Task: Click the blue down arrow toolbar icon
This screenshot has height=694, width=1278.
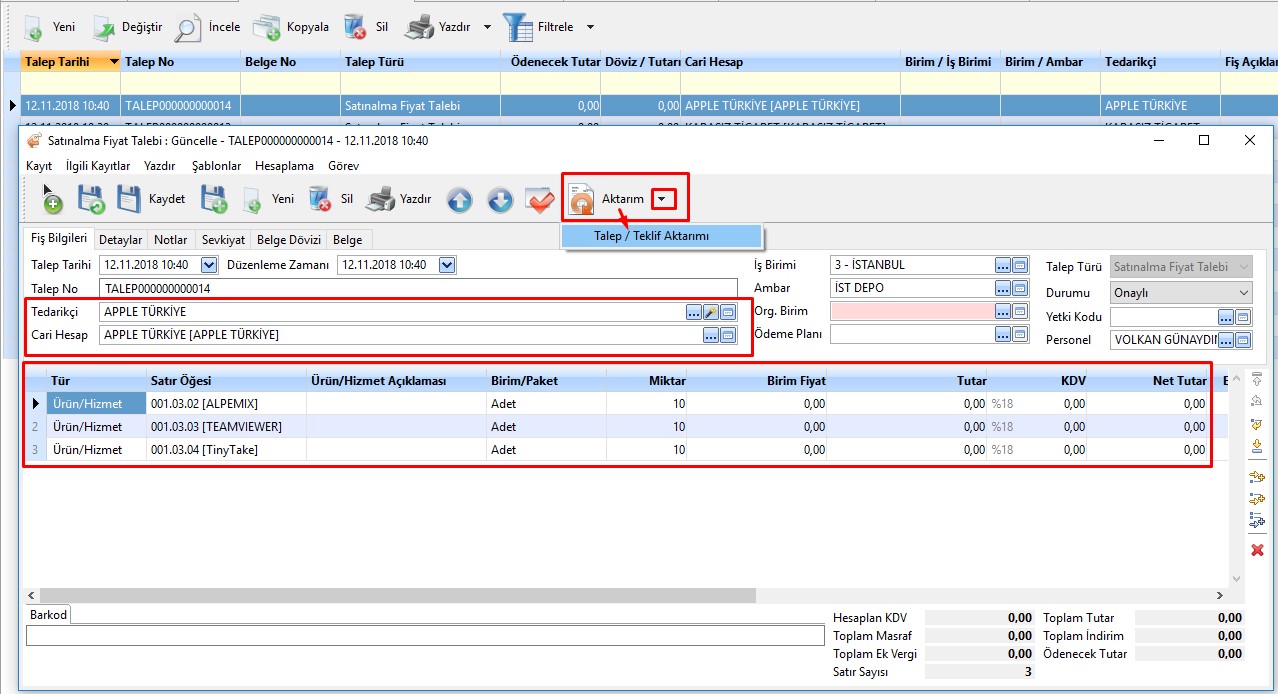Action: (500, 200)
